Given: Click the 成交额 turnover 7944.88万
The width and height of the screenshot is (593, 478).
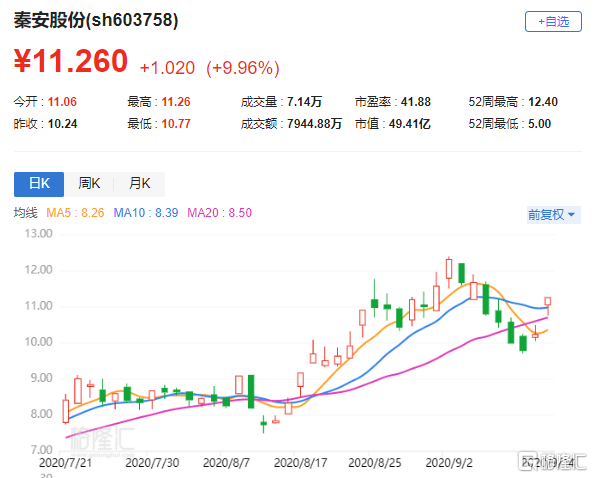Looking at the screenshot, I should pos(314,124).
